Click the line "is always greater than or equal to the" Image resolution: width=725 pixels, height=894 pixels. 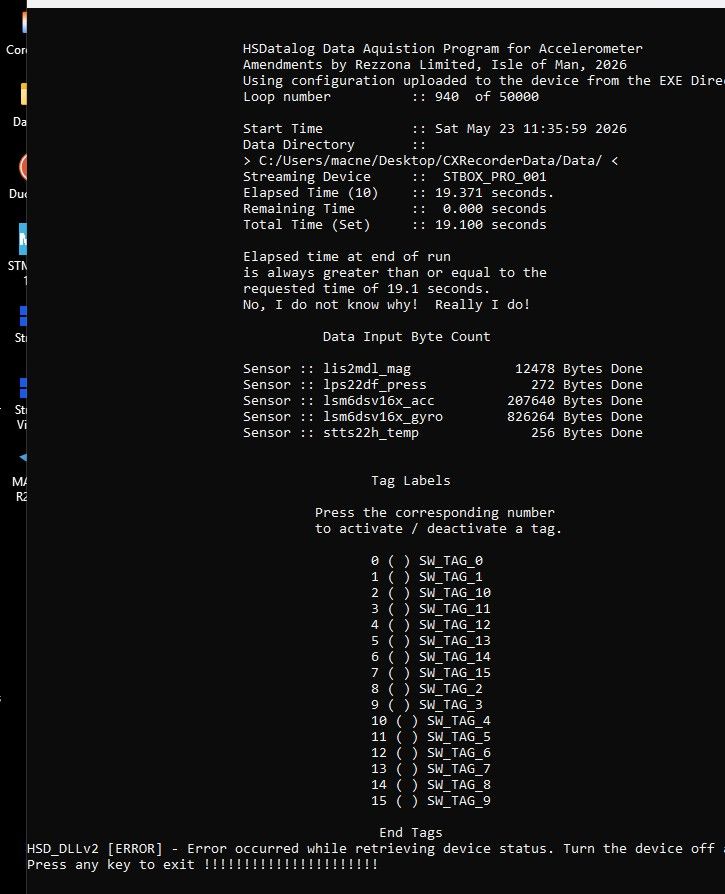pyautogui.click(x=395, y=273)
